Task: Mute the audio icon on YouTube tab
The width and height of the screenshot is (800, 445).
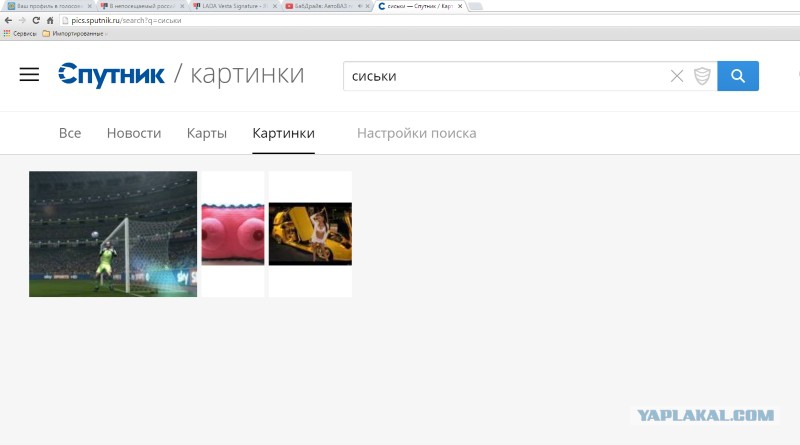Action: (360, 6)
